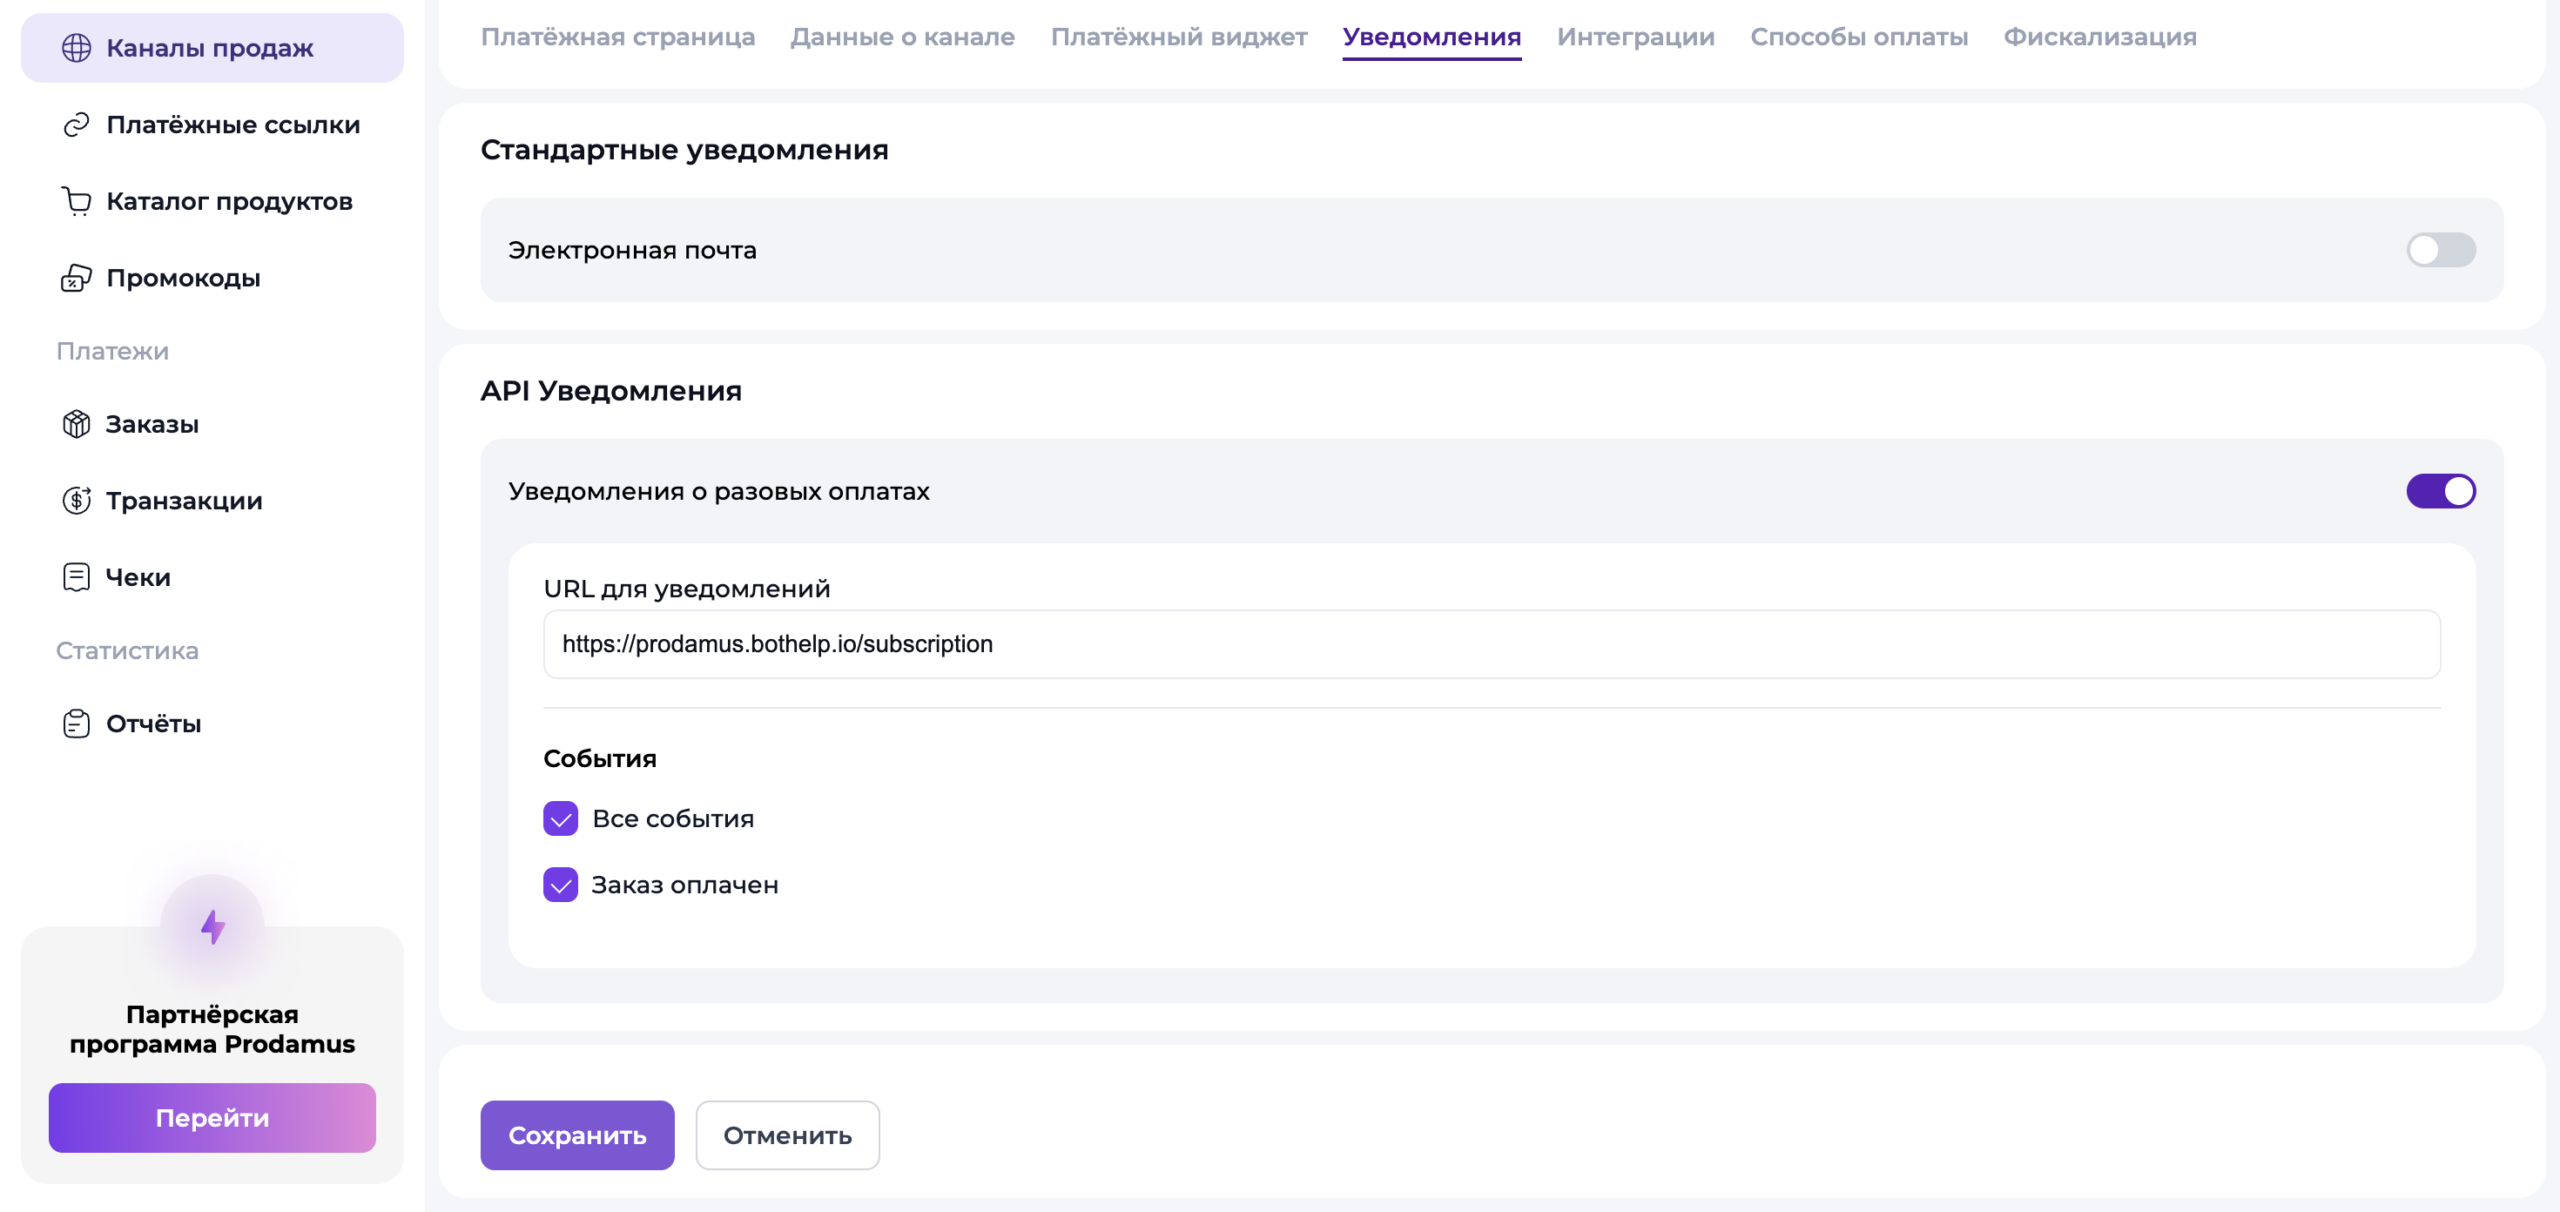Screen dimensions: 2560x1212
Task: Click the coupon icon next to Промокоды
Action: point(76,278)
